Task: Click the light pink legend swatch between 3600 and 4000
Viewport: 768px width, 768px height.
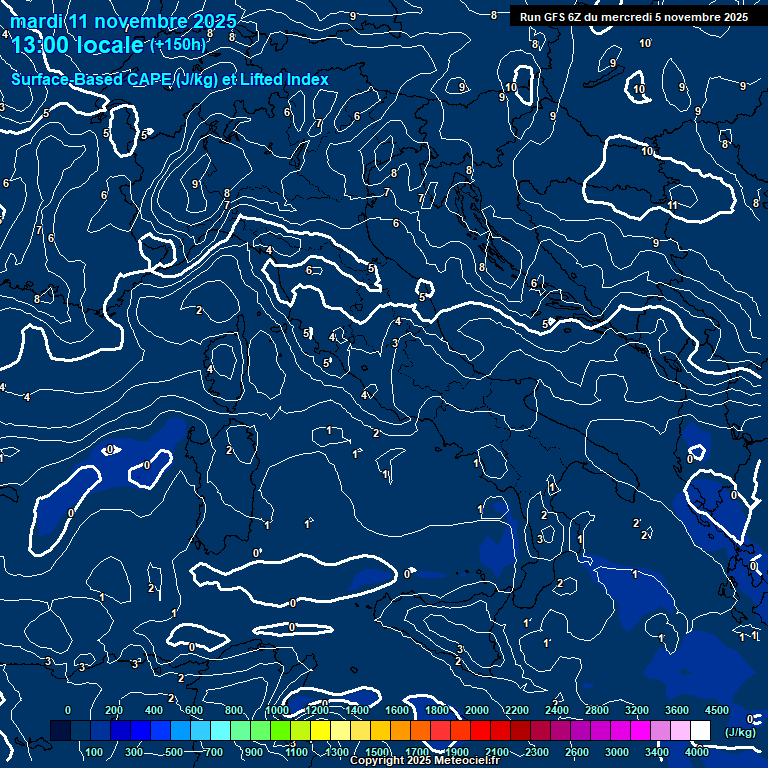Action: tap(680, 730)
